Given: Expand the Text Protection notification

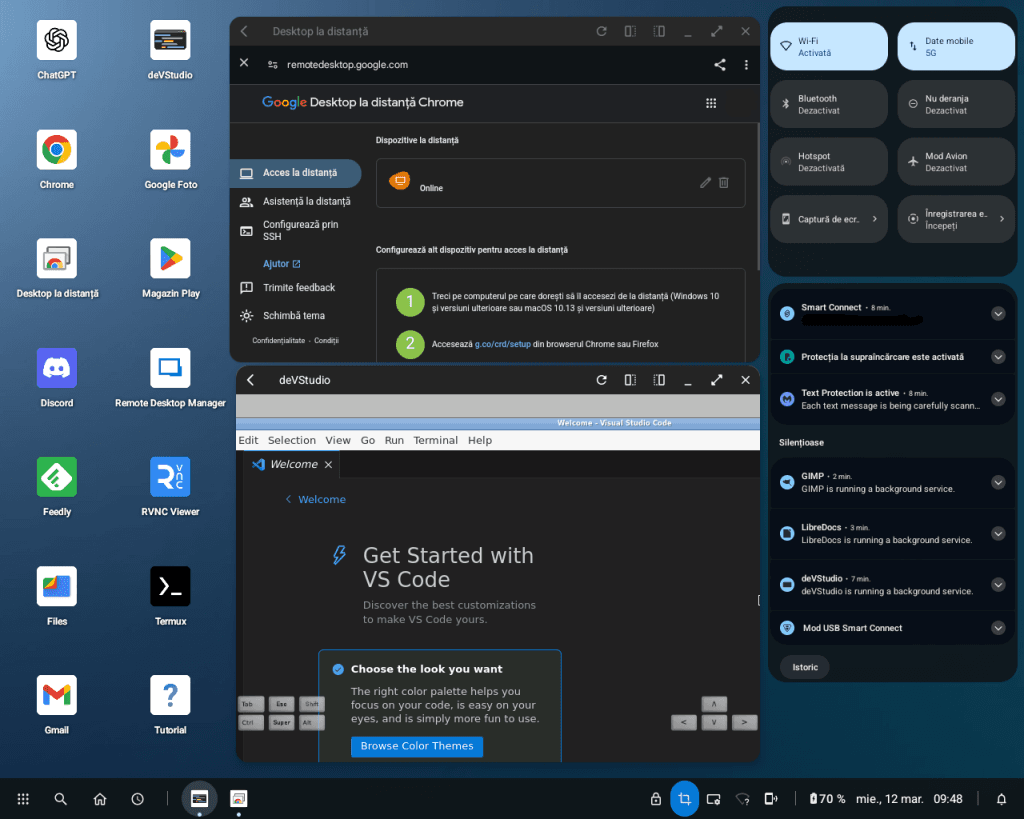Looking at the screenshot, I should click(998, 399).
